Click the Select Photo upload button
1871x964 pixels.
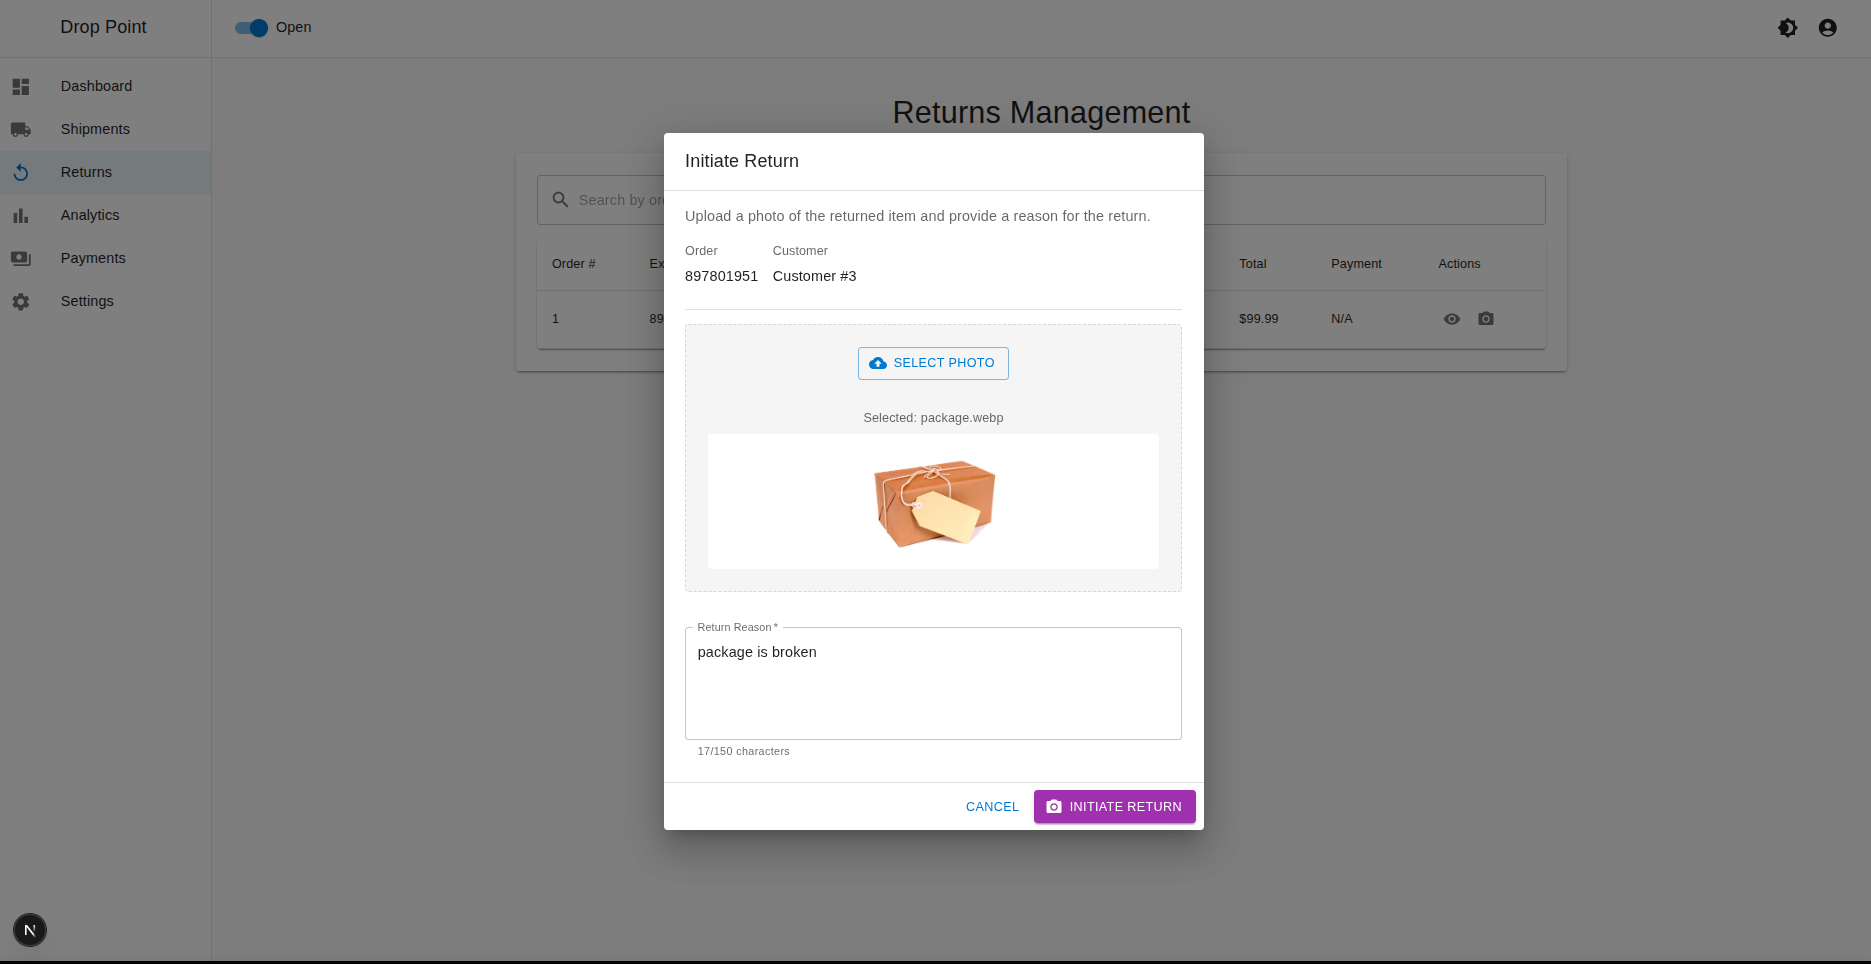[933, 363]
